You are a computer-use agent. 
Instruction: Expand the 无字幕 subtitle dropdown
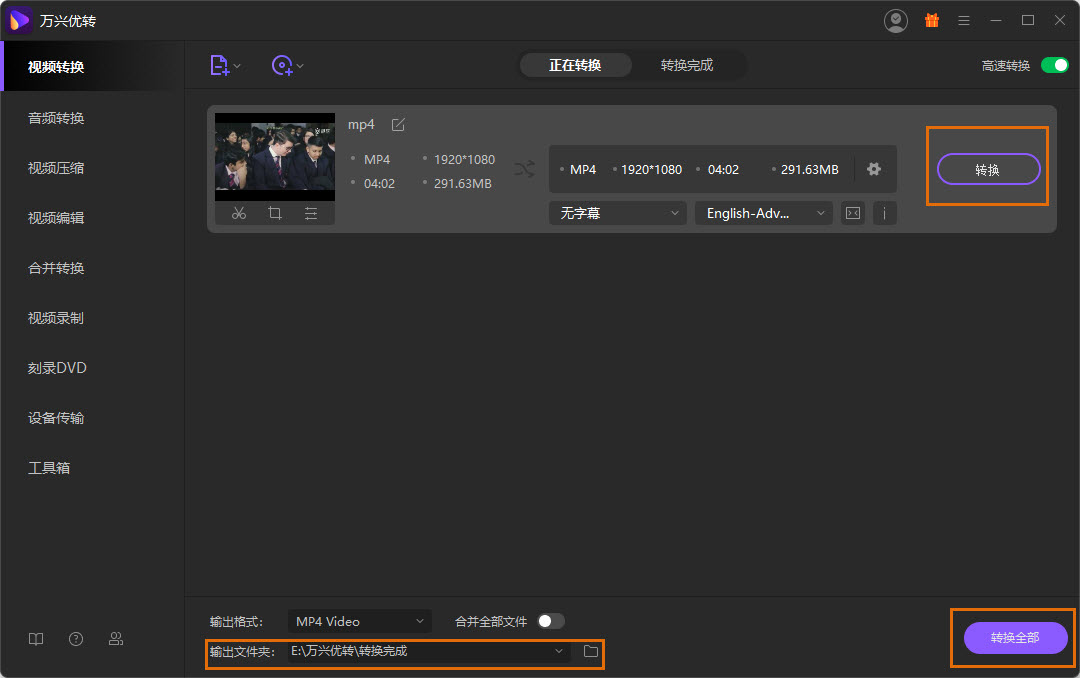click(617, 213)
